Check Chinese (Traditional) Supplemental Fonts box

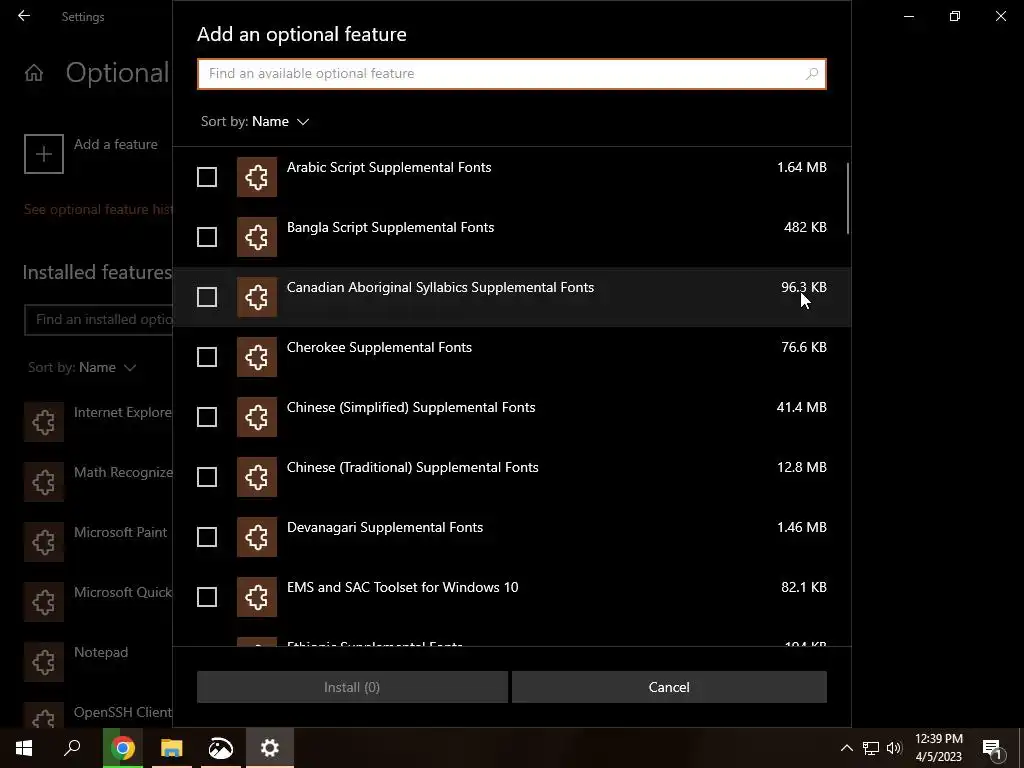click(x=207, y=477)
